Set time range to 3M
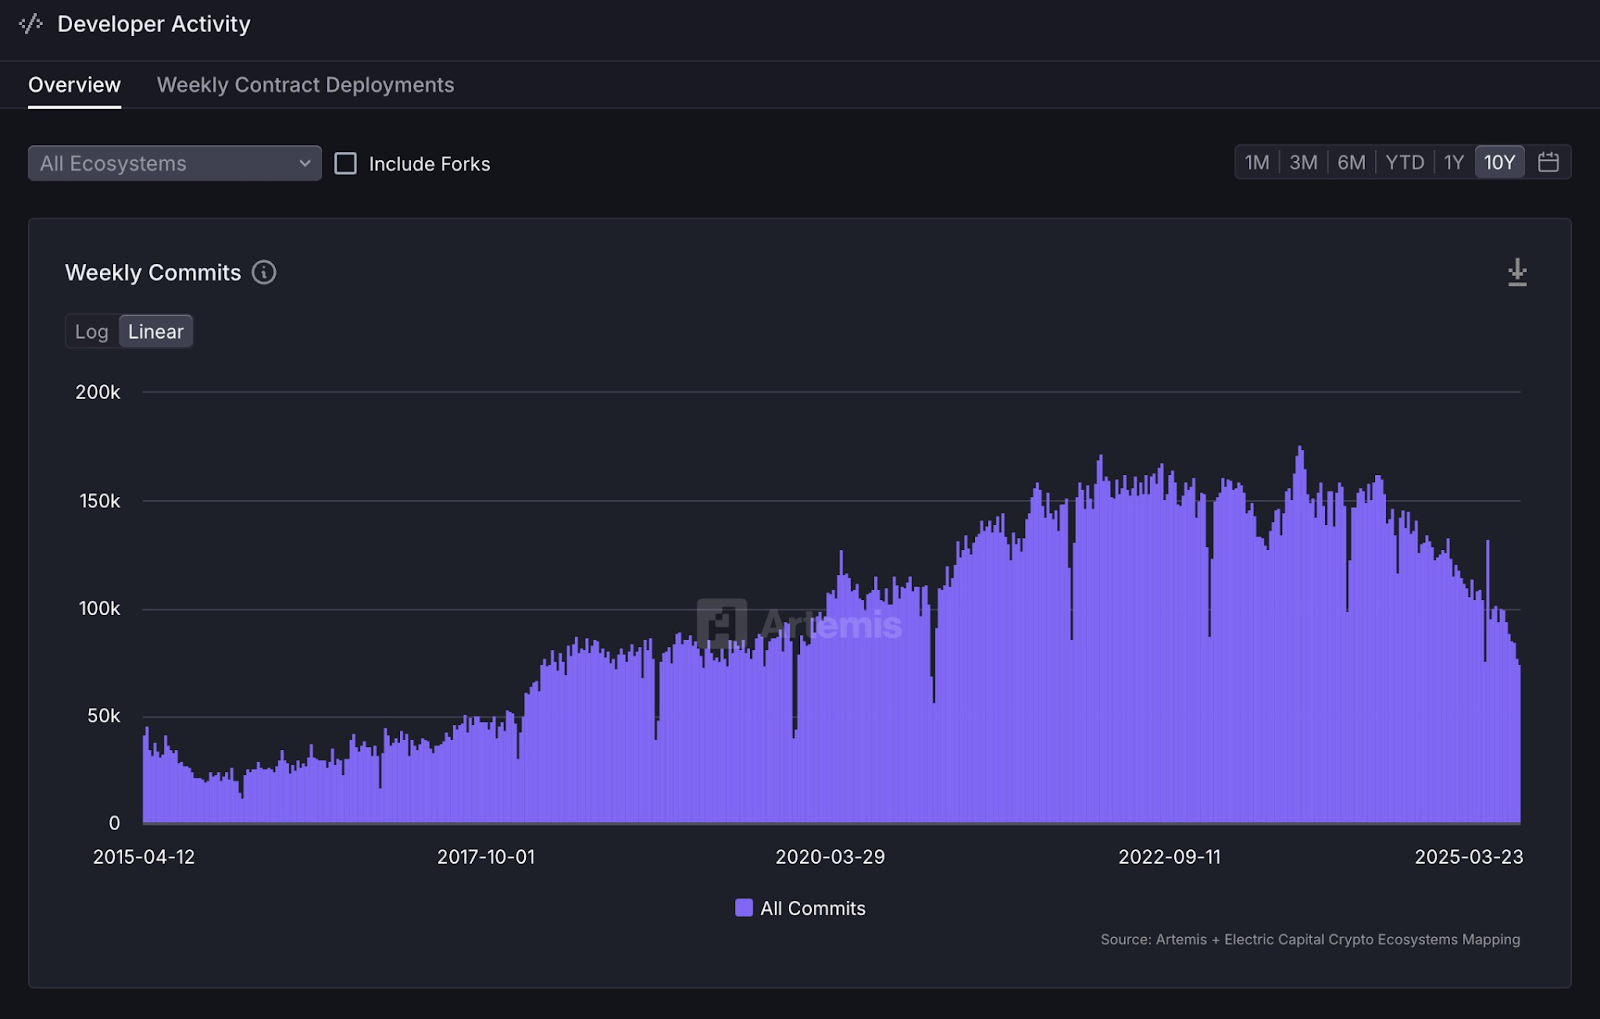 (x=1303, y=162)
